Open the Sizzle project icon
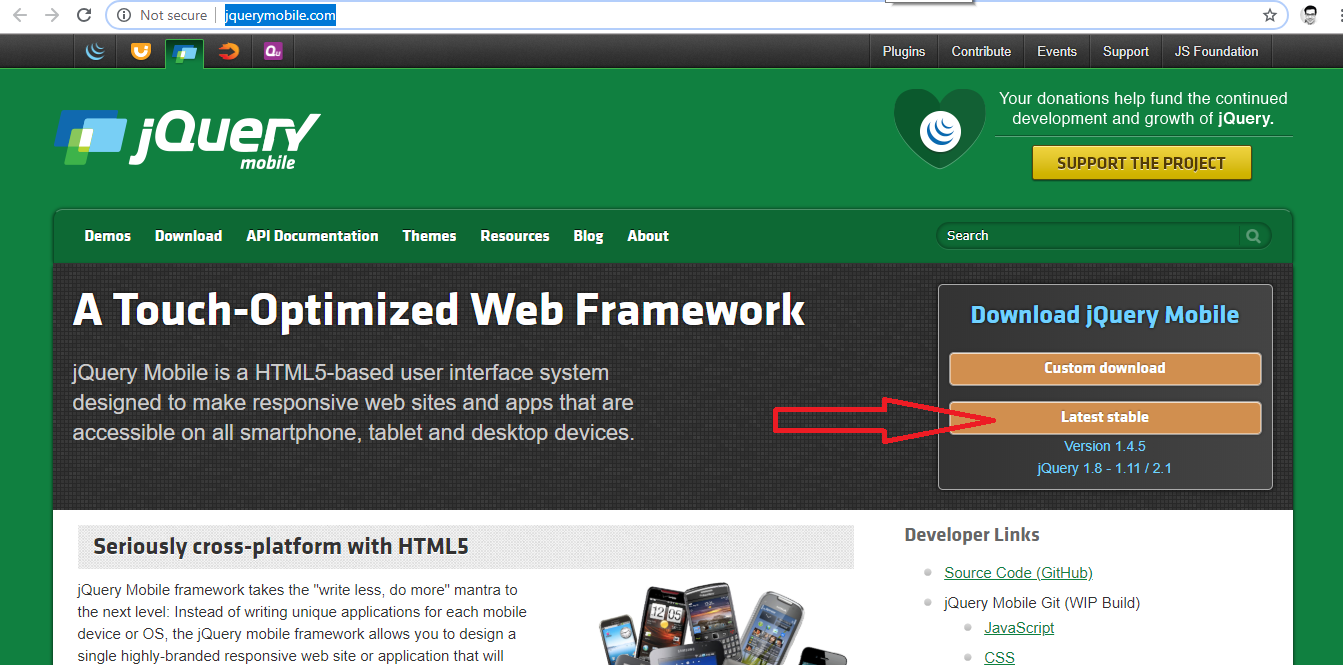 pyautogui.click(x=229, y=52)
